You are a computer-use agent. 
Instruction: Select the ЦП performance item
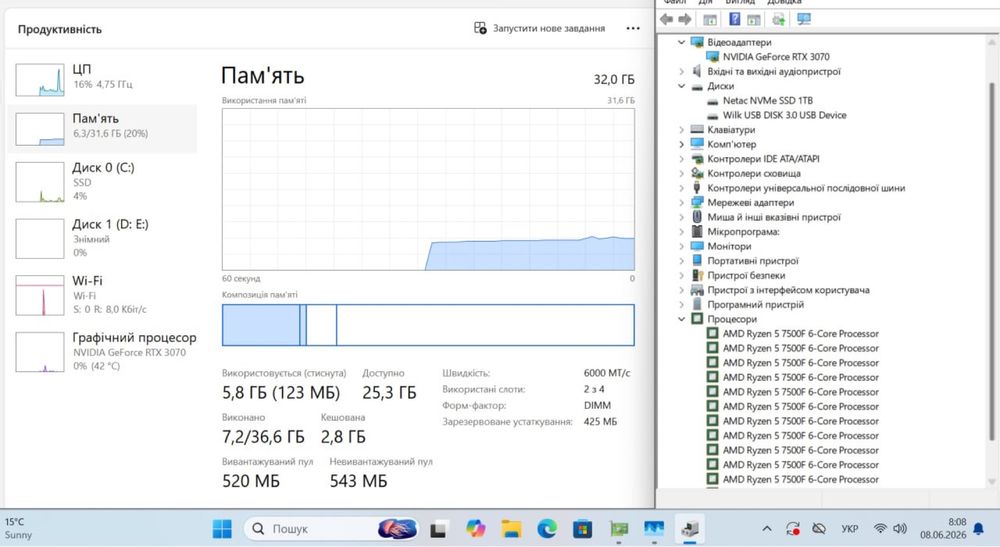(x=102, y=78)
